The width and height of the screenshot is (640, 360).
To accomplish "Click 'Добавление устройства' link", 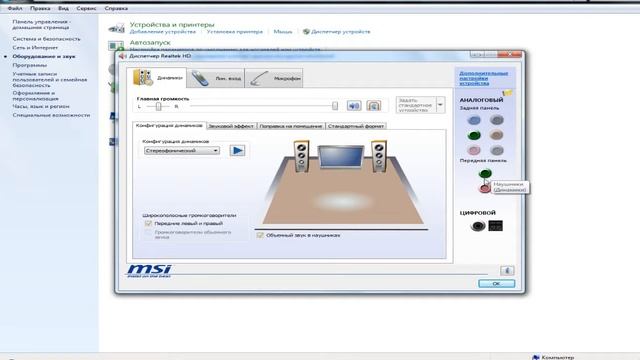I will click(162, 31).
